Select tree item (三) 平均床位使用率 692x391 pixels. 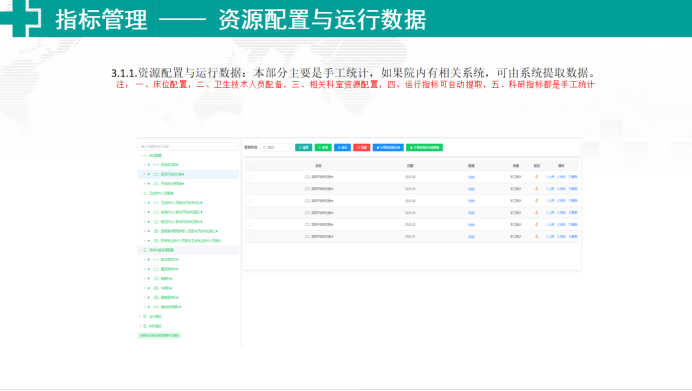(x=169, y=184)
